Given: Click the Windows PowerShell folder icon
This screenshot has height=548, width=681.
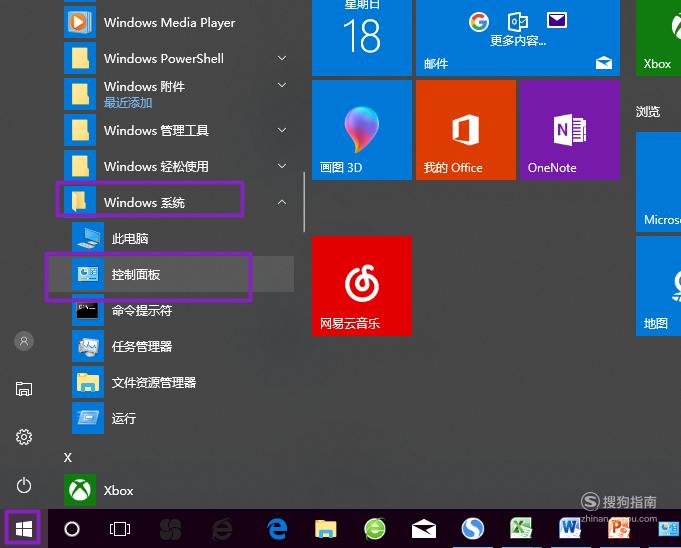Looking at the screenshot, I should pyautogui.click(x=80, y=58).
